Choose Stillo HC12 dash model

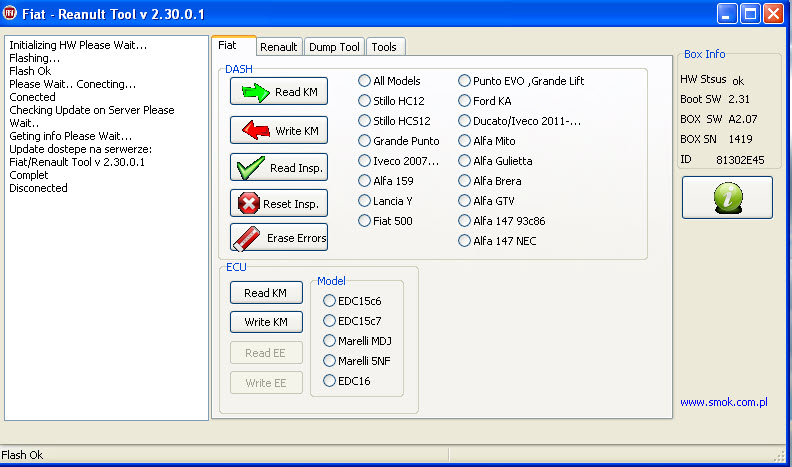[x=391, y=101]
